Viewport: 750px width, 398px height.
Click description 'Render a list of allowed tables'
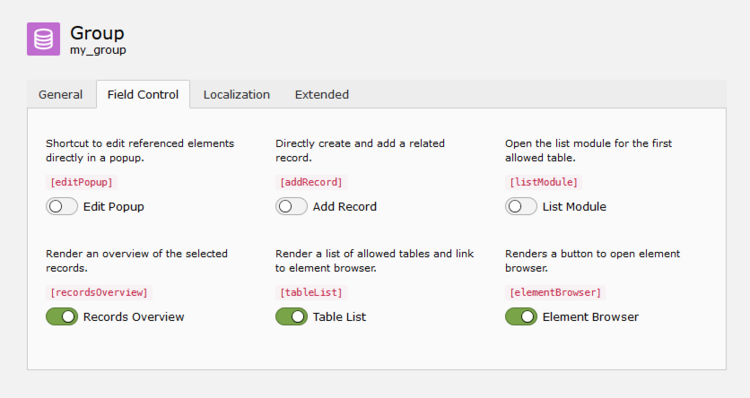click(375, 261)
